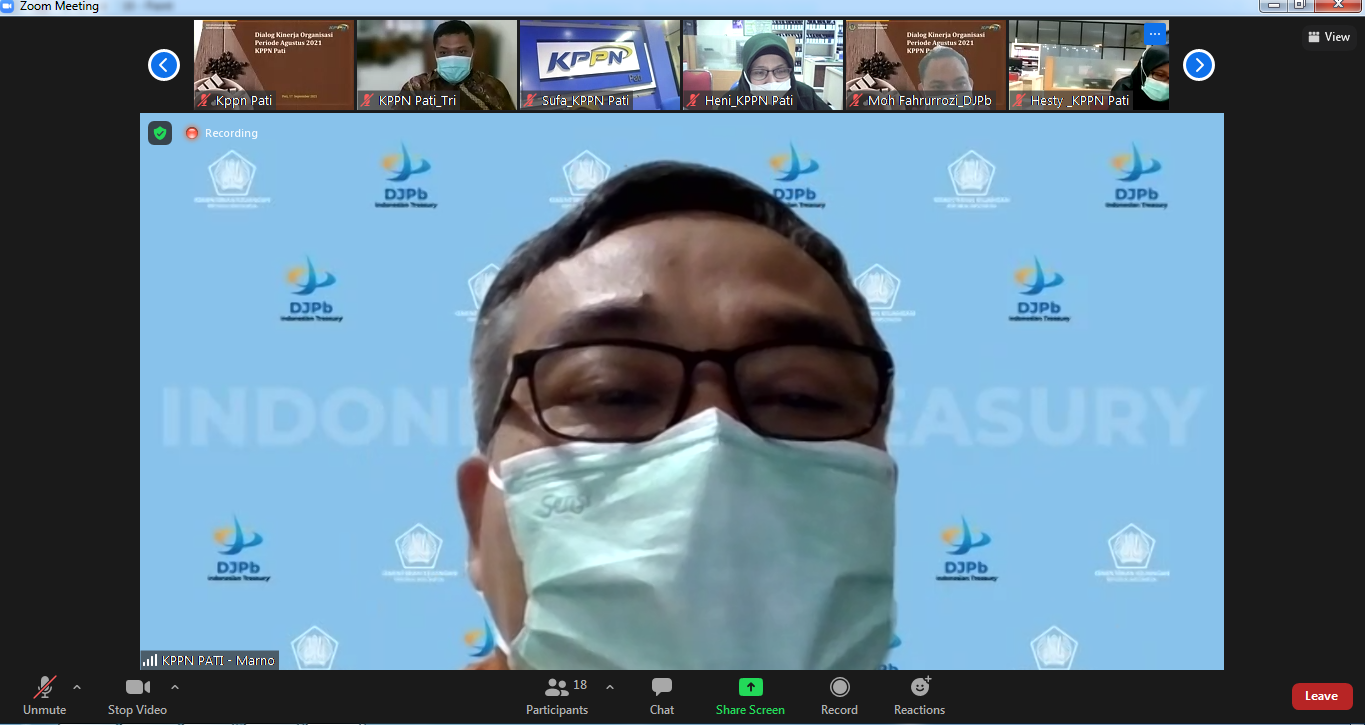
Task: Select the Heni_KPPN Pati video thumbnail
Action: click(763, 65)
